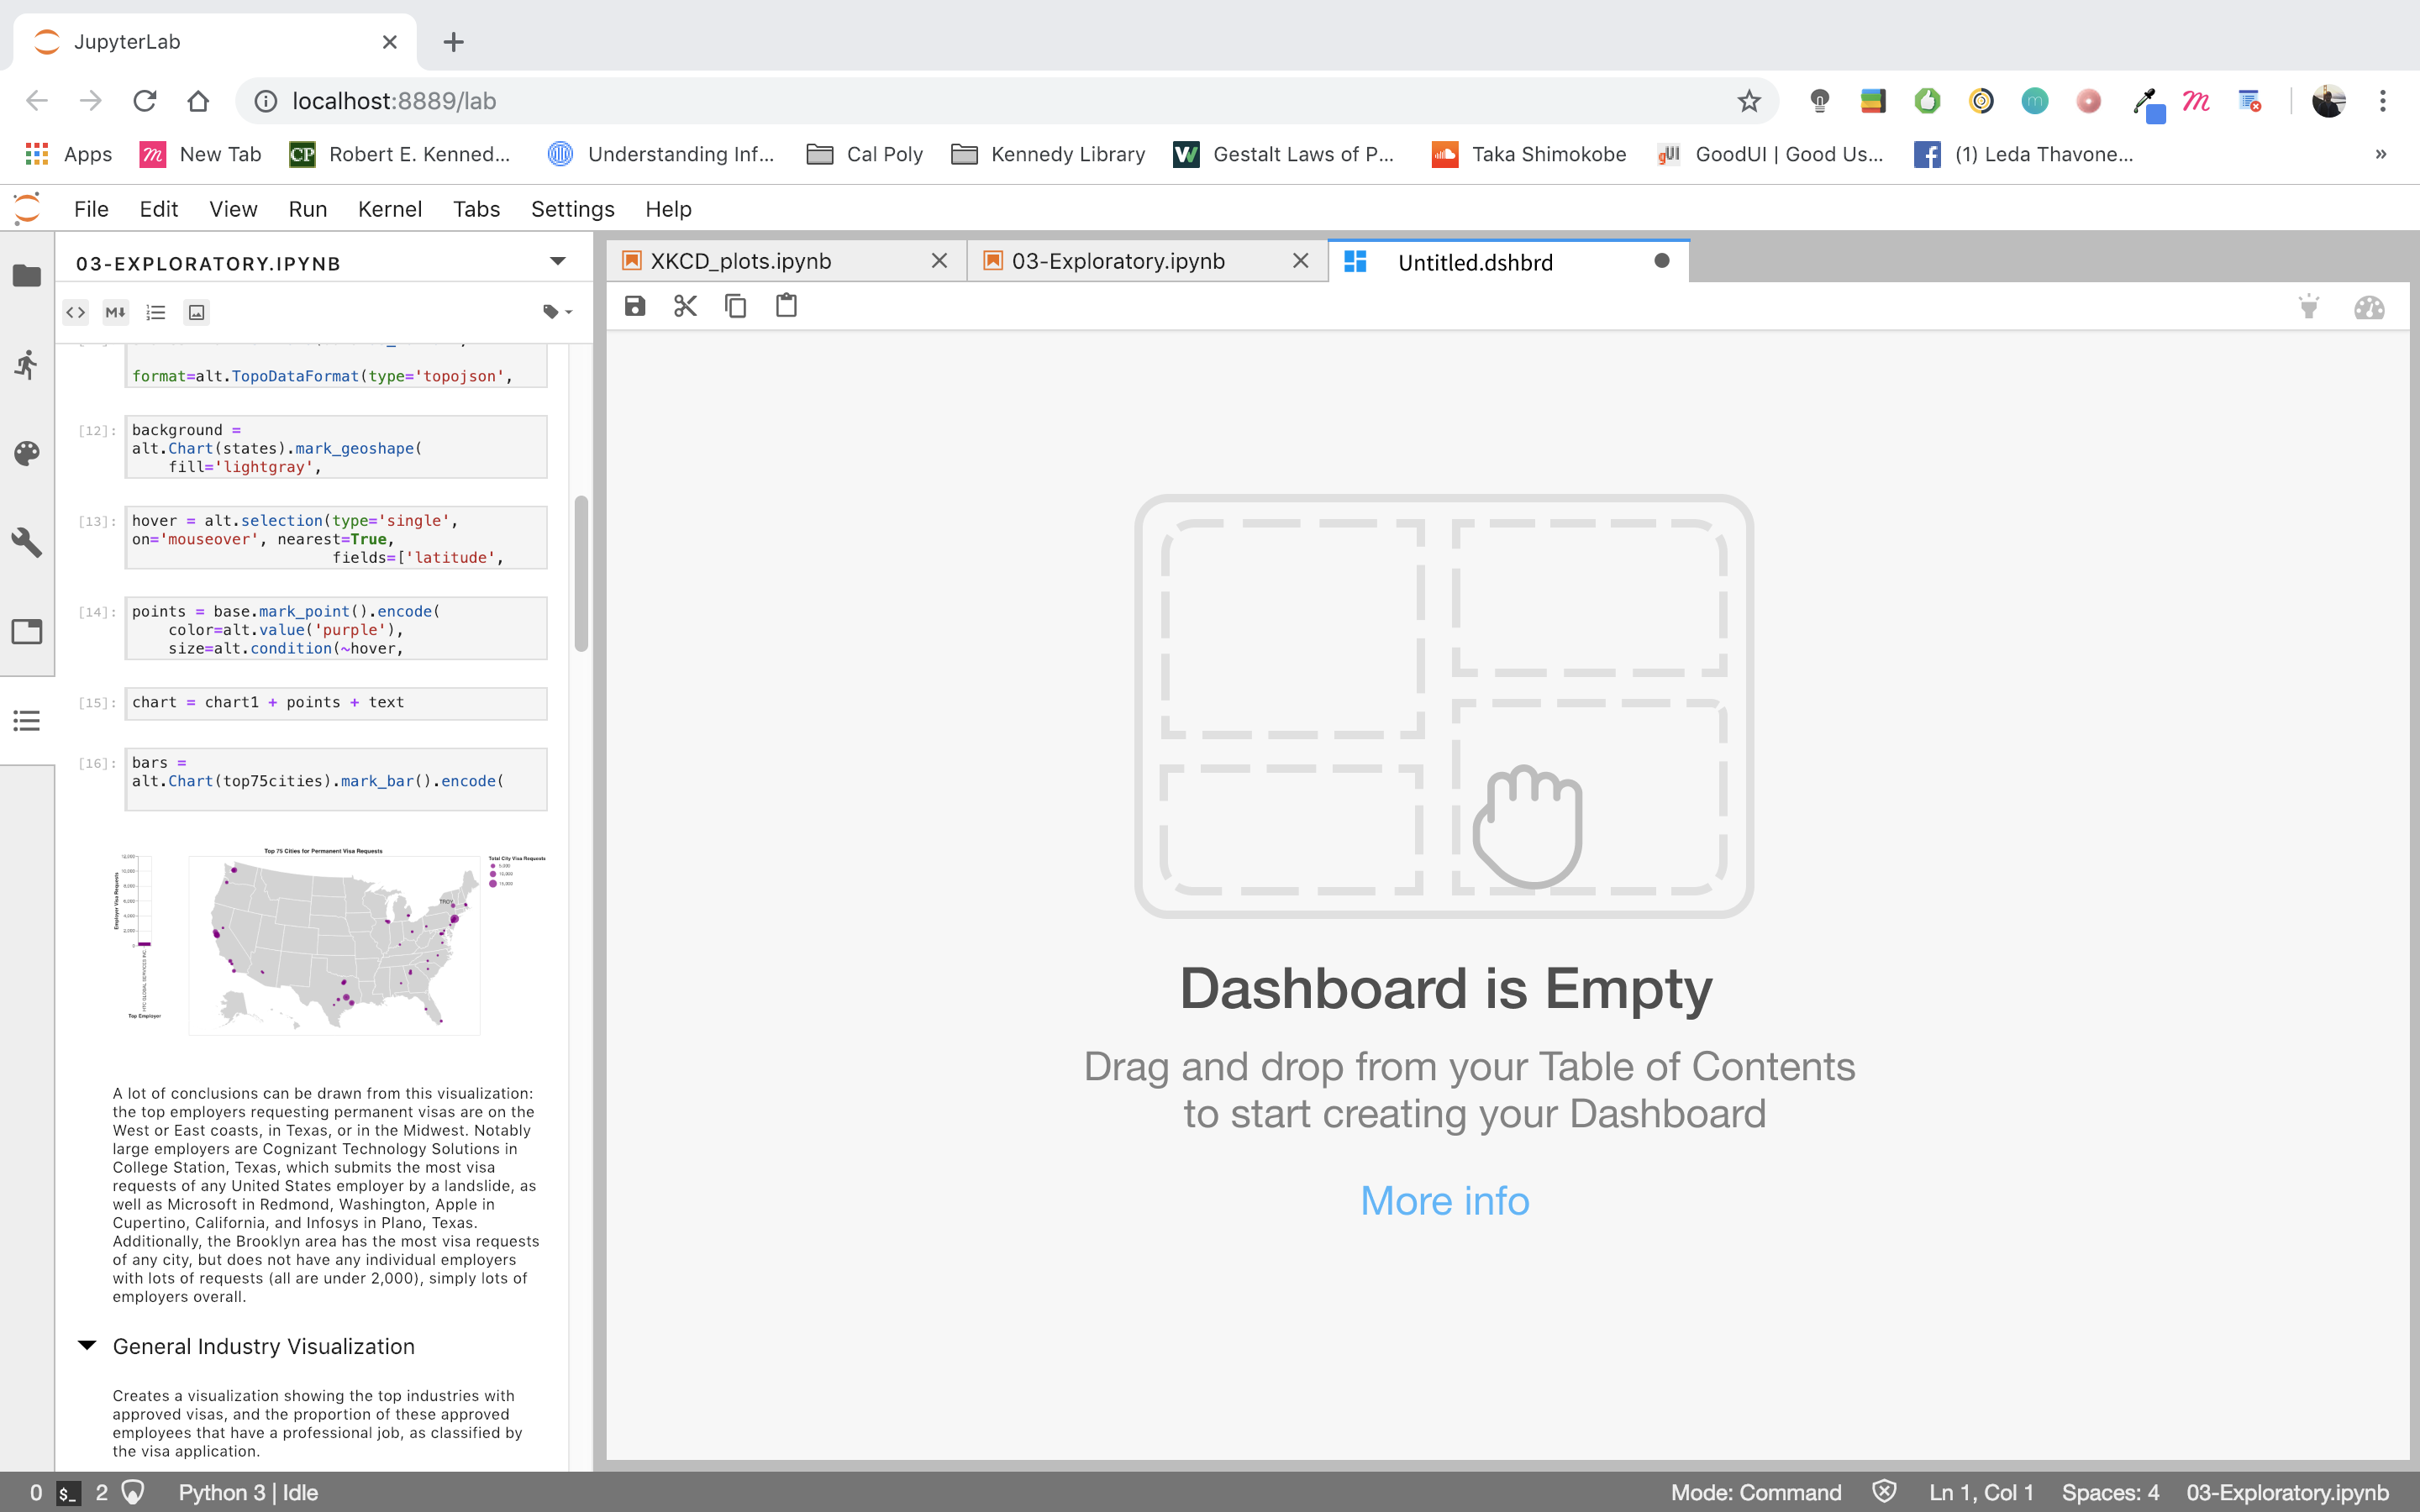Toggle automatic section numbering in TOC

tap(155, 312)
